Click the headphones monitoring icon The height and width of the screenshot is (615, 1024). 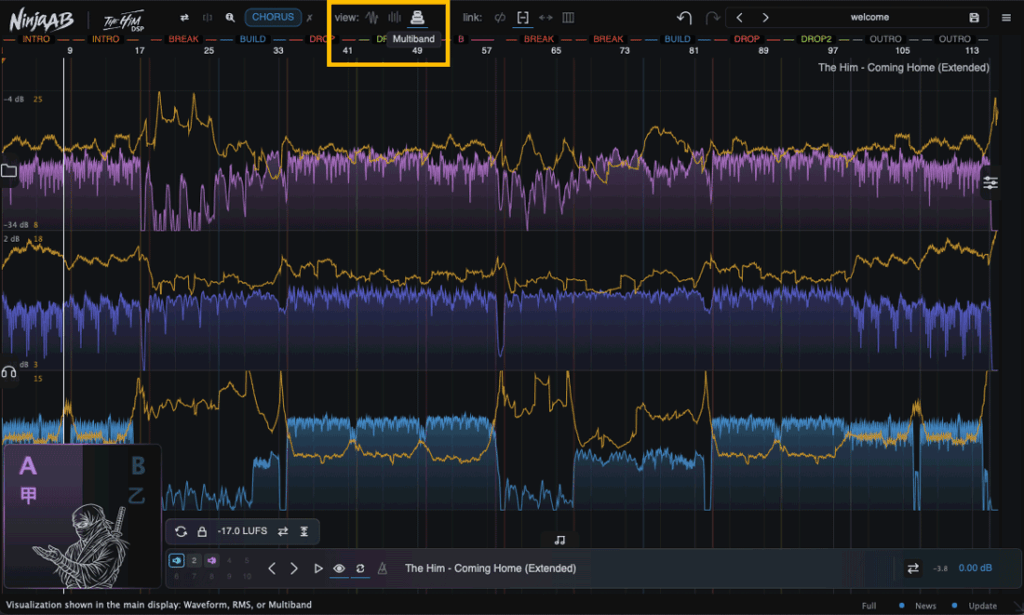click(x=8, y=372)
